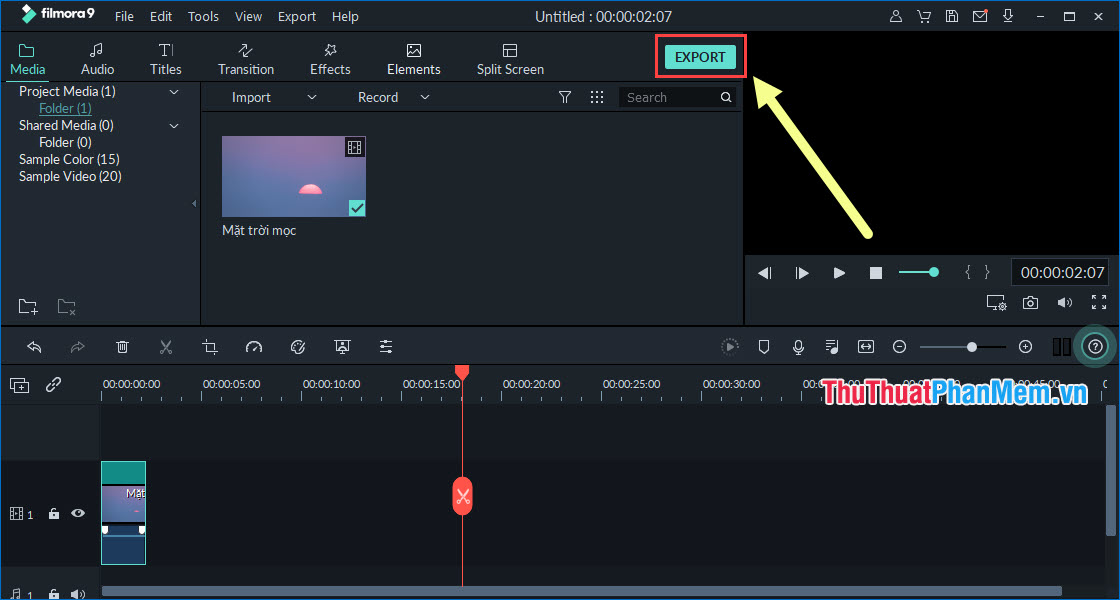
Task: Adjust the timeline zoom slider
Action: click(973, 346)
